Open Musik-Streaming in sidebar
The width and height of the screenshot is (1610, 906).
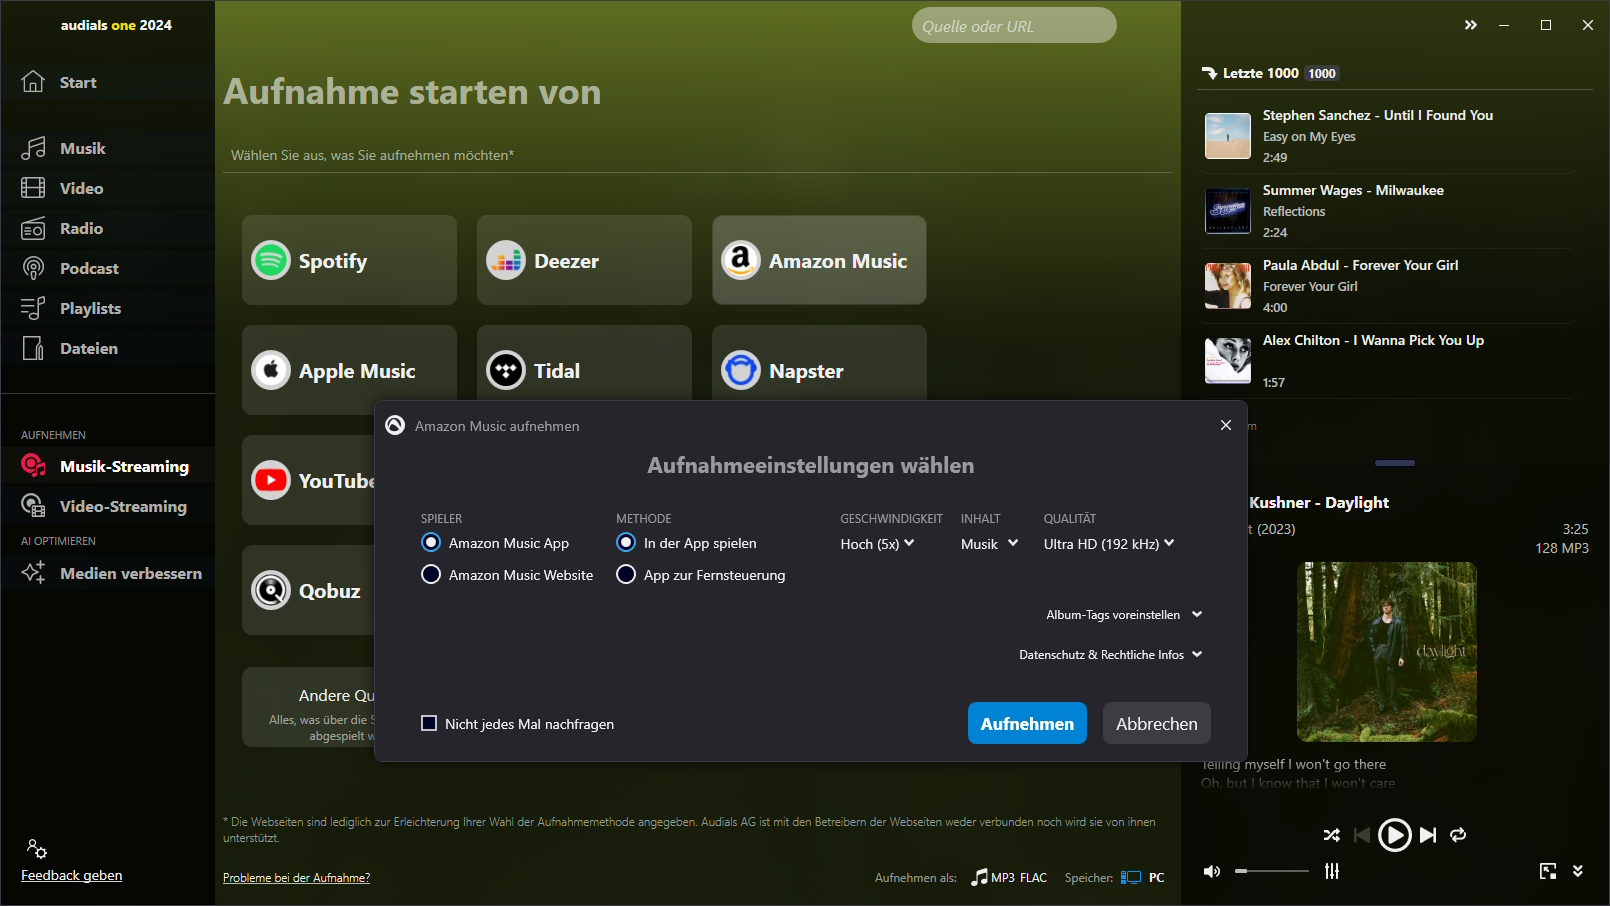coord(107,466)
